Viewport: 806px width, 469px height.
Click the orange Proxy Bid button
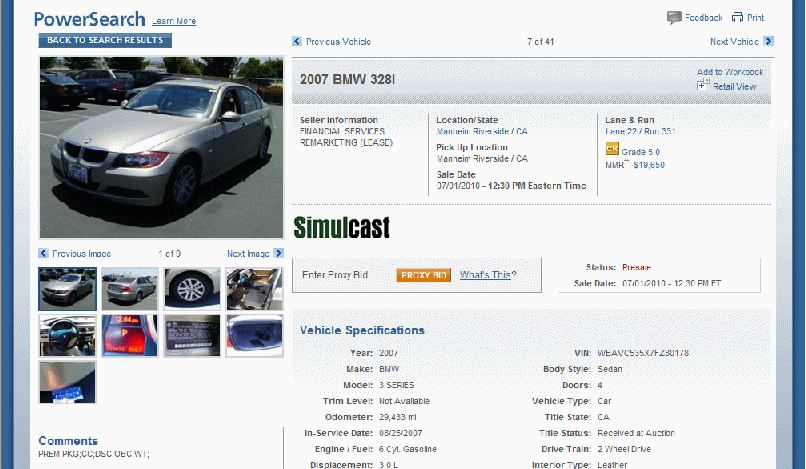(424, 275)
